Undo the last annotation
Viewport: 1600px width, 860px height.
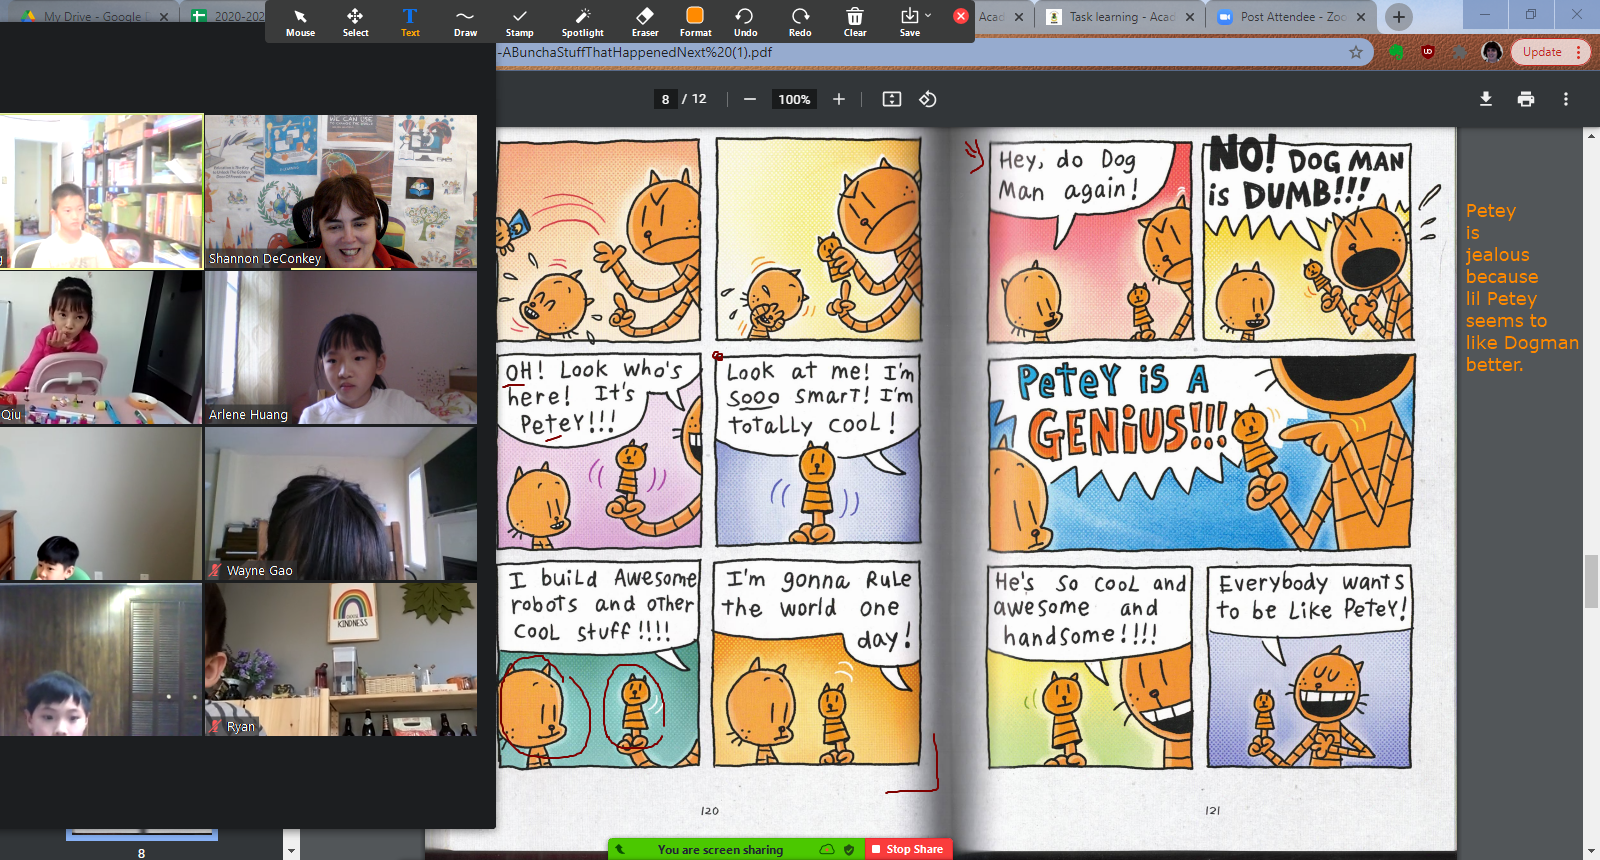tap(745, 22)
